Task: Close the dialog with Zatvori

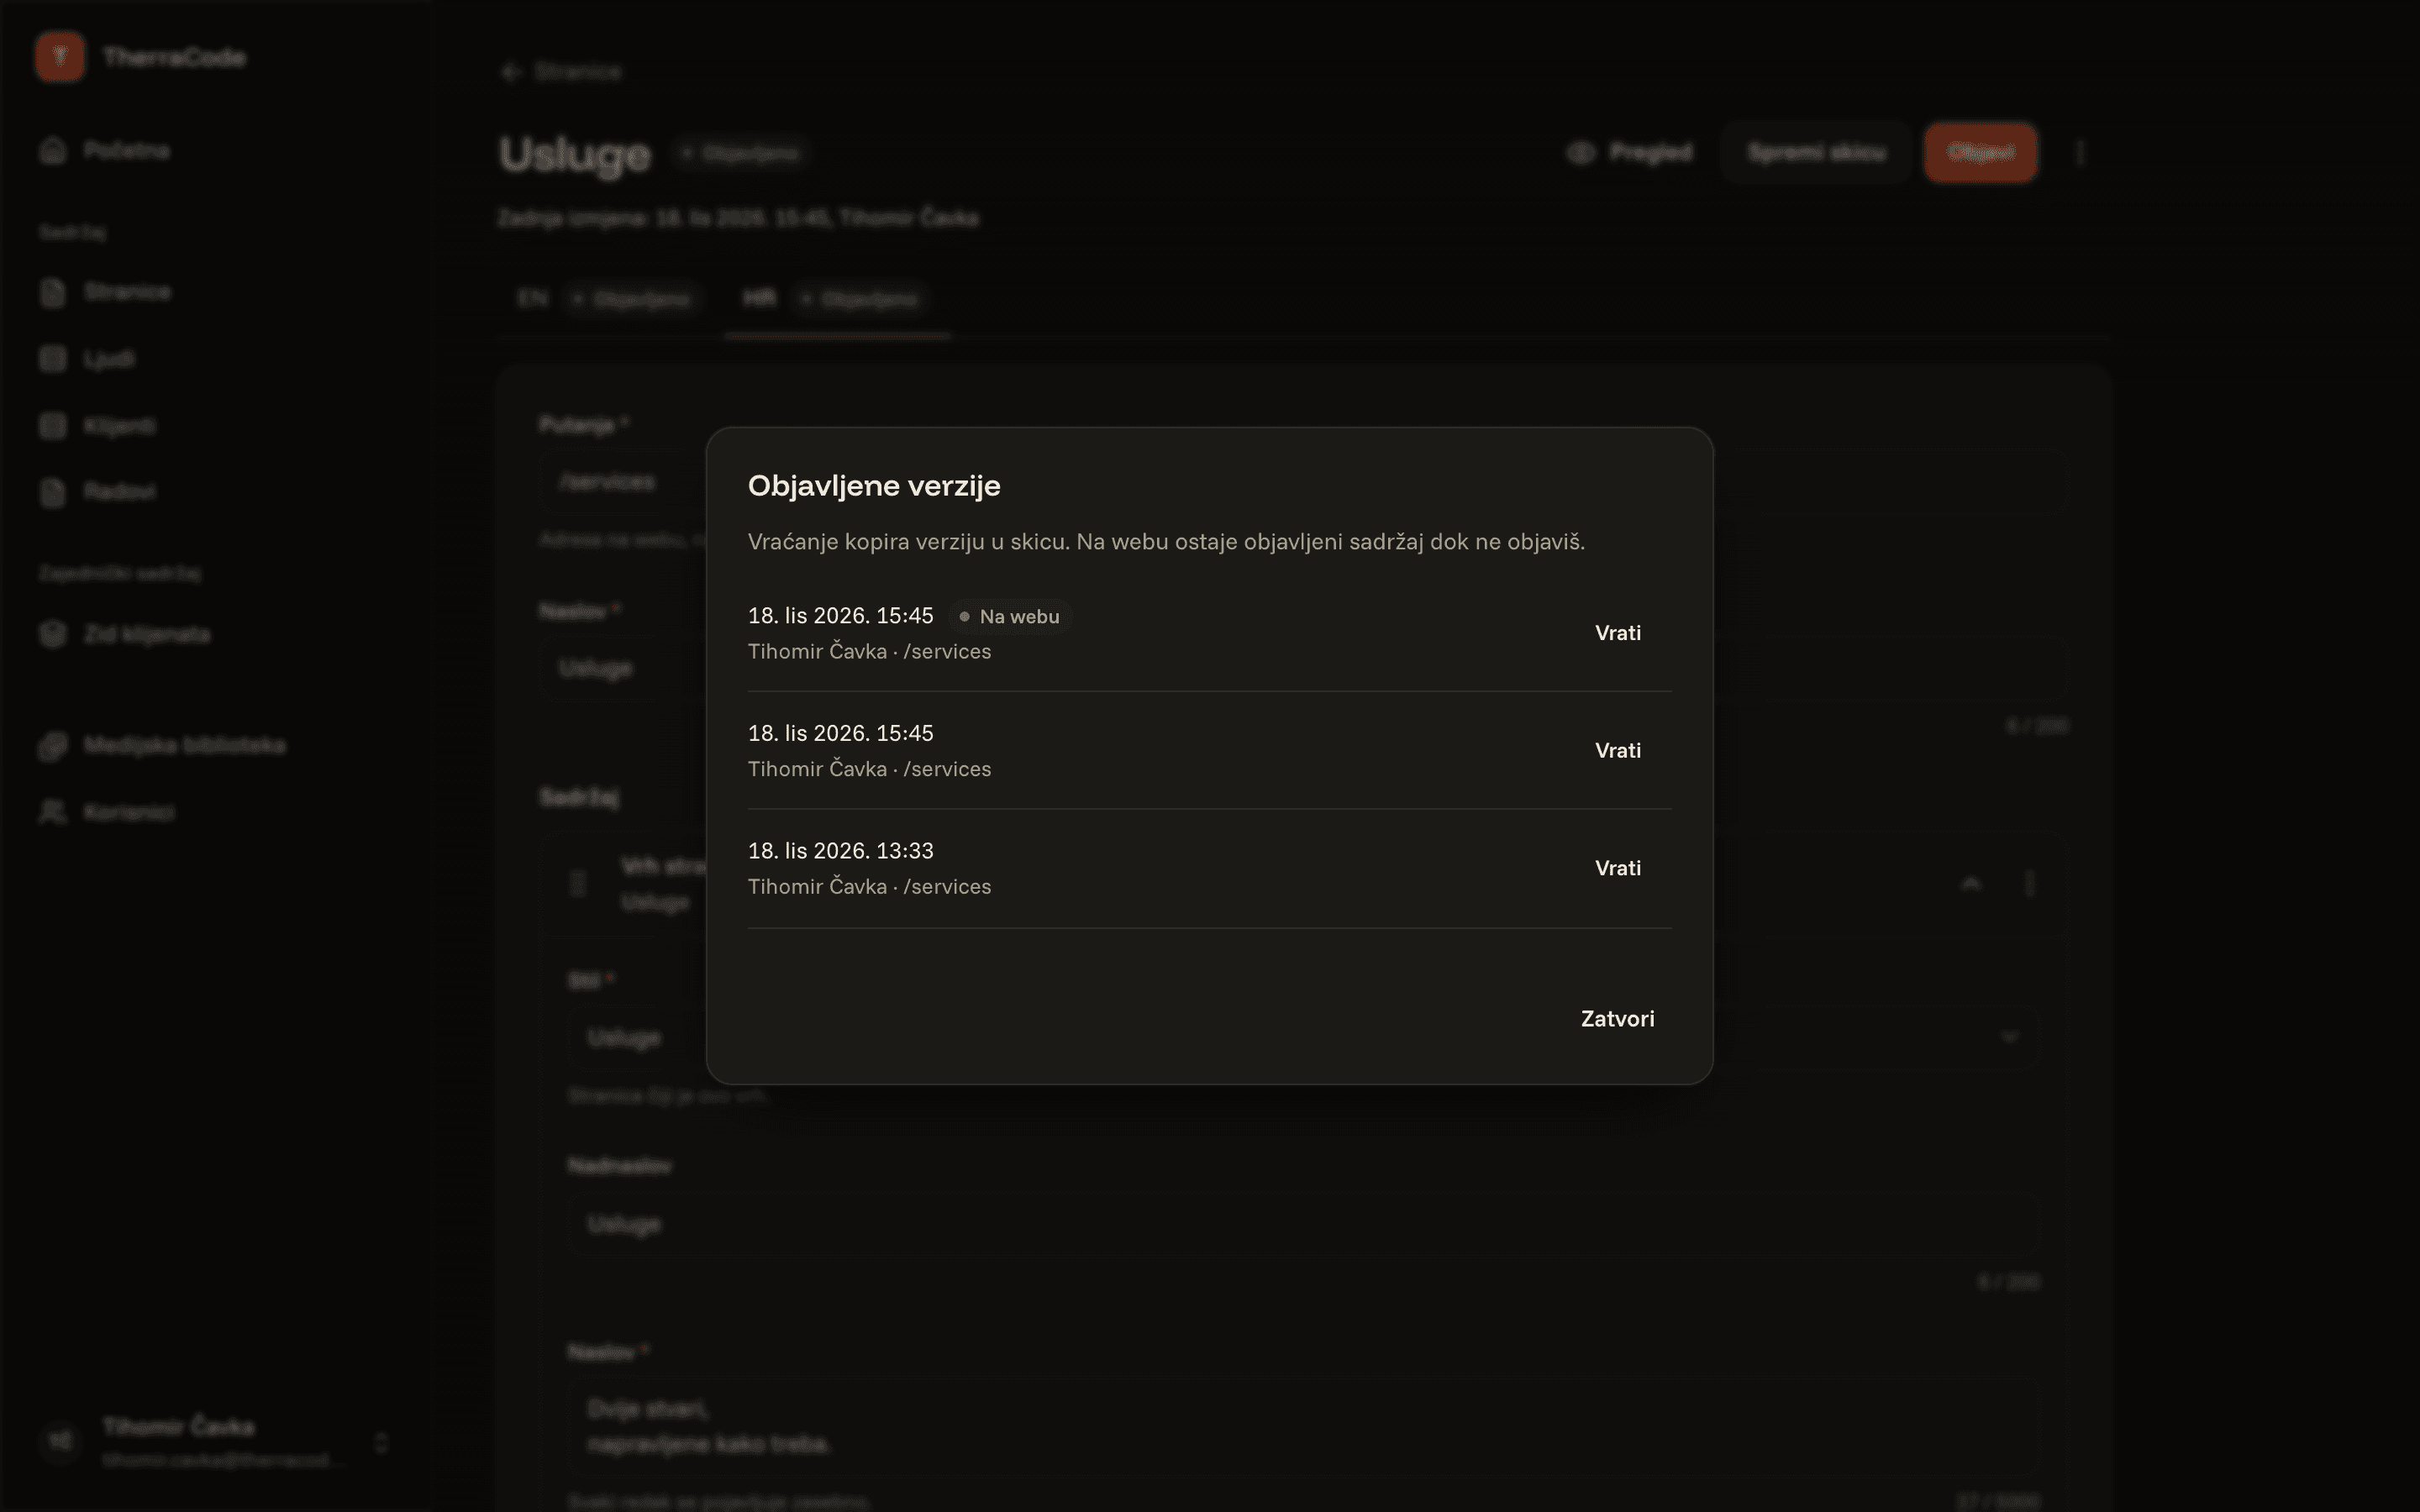Action: (1617, 1019)
